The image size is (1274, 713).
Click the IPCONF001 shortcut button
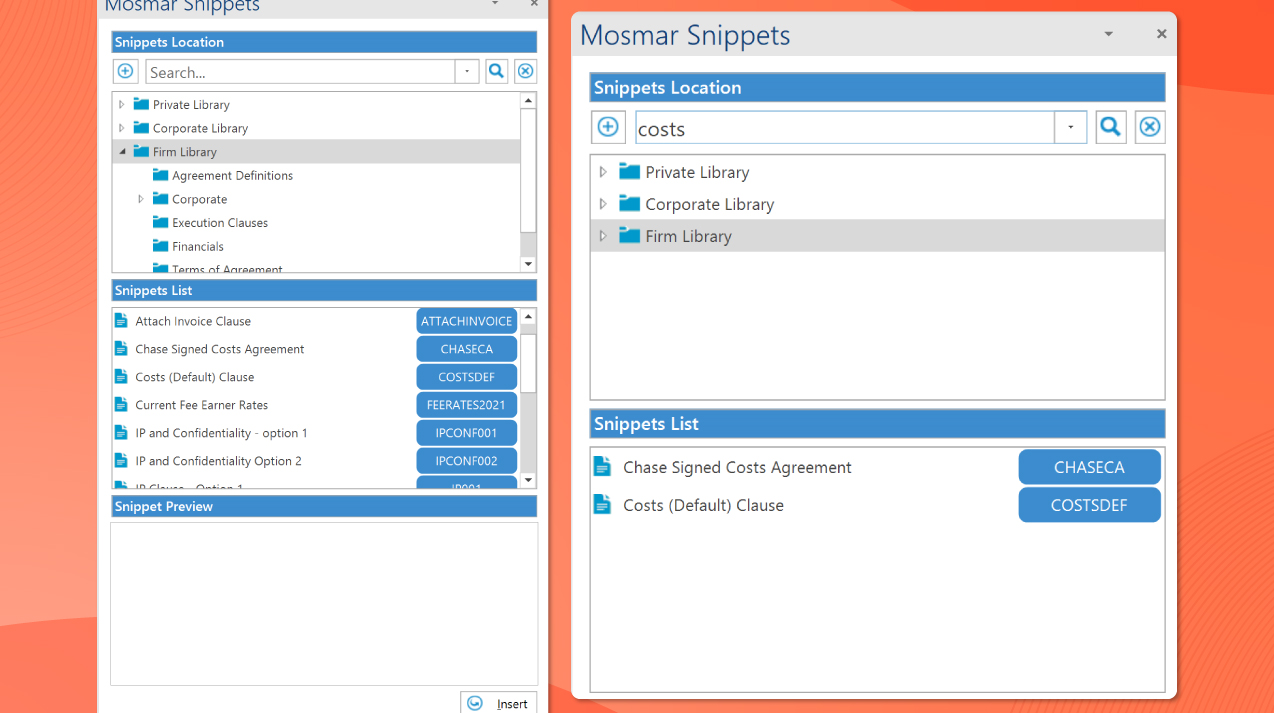467,433
